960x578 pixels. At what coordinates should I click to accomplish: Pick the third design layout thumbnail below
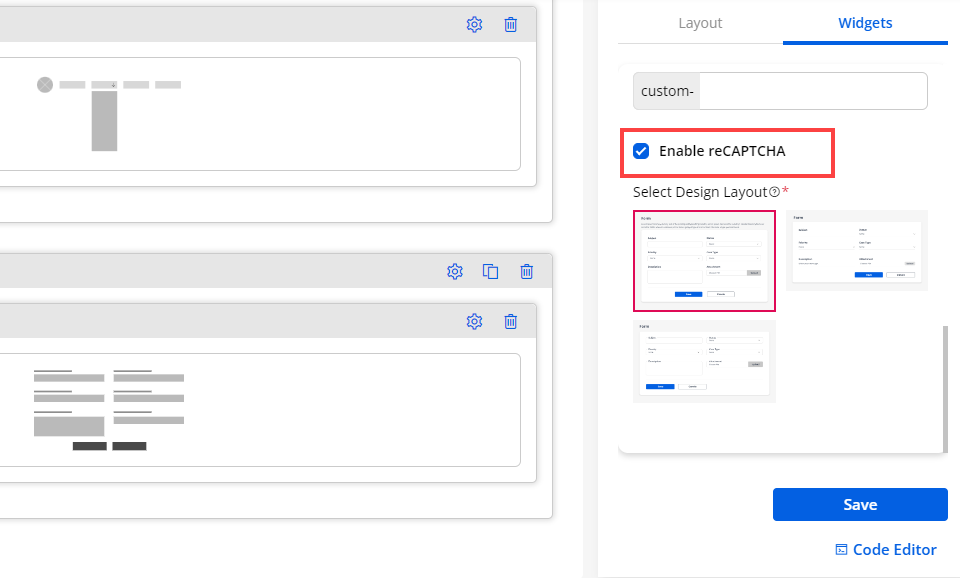(704, 361)
